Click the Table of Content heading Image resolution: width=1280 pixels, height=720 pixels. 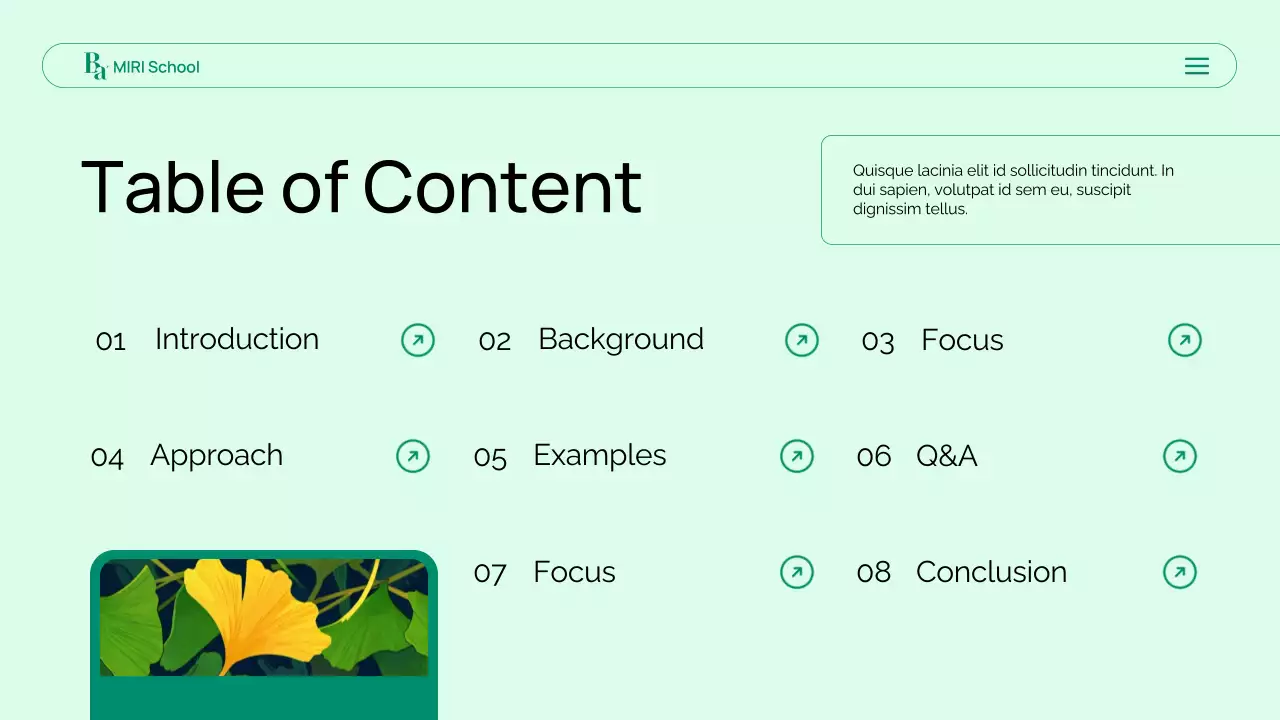tap(361, 187)
